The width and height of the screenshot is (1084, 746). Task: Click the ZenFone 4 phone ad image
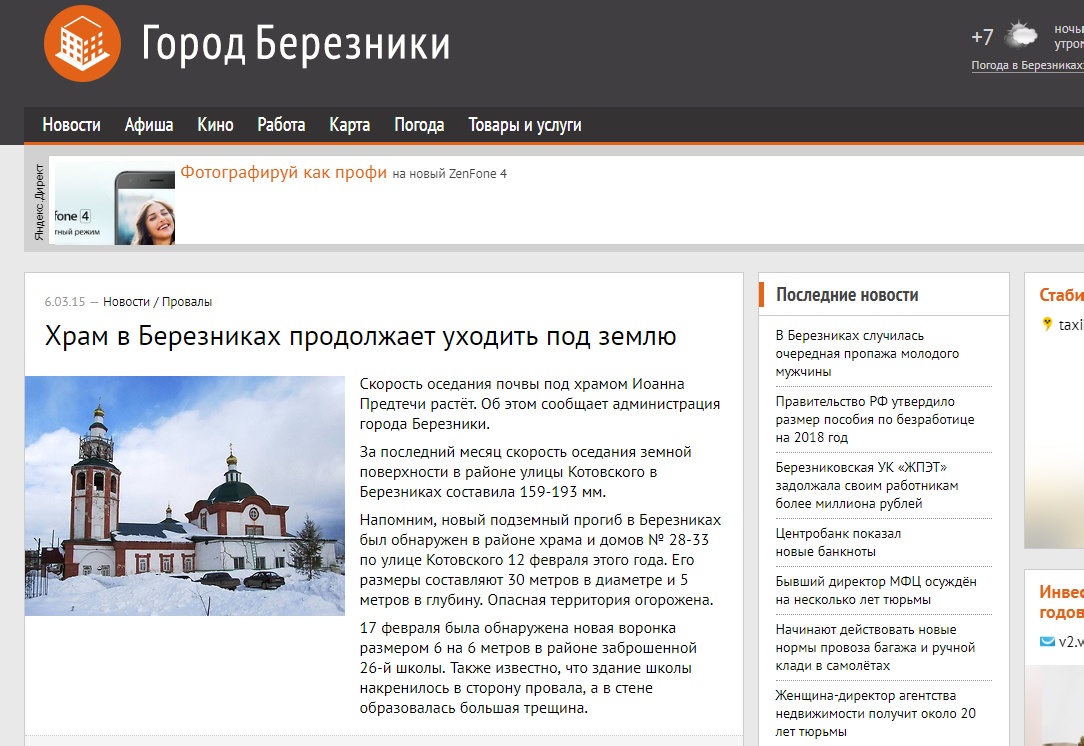[x=114, y=204]
